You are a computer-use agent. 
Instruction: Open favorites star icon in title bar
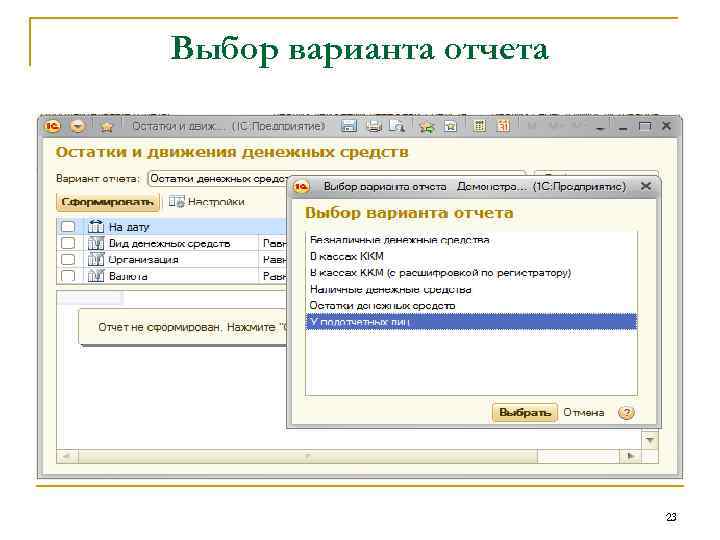107,127
